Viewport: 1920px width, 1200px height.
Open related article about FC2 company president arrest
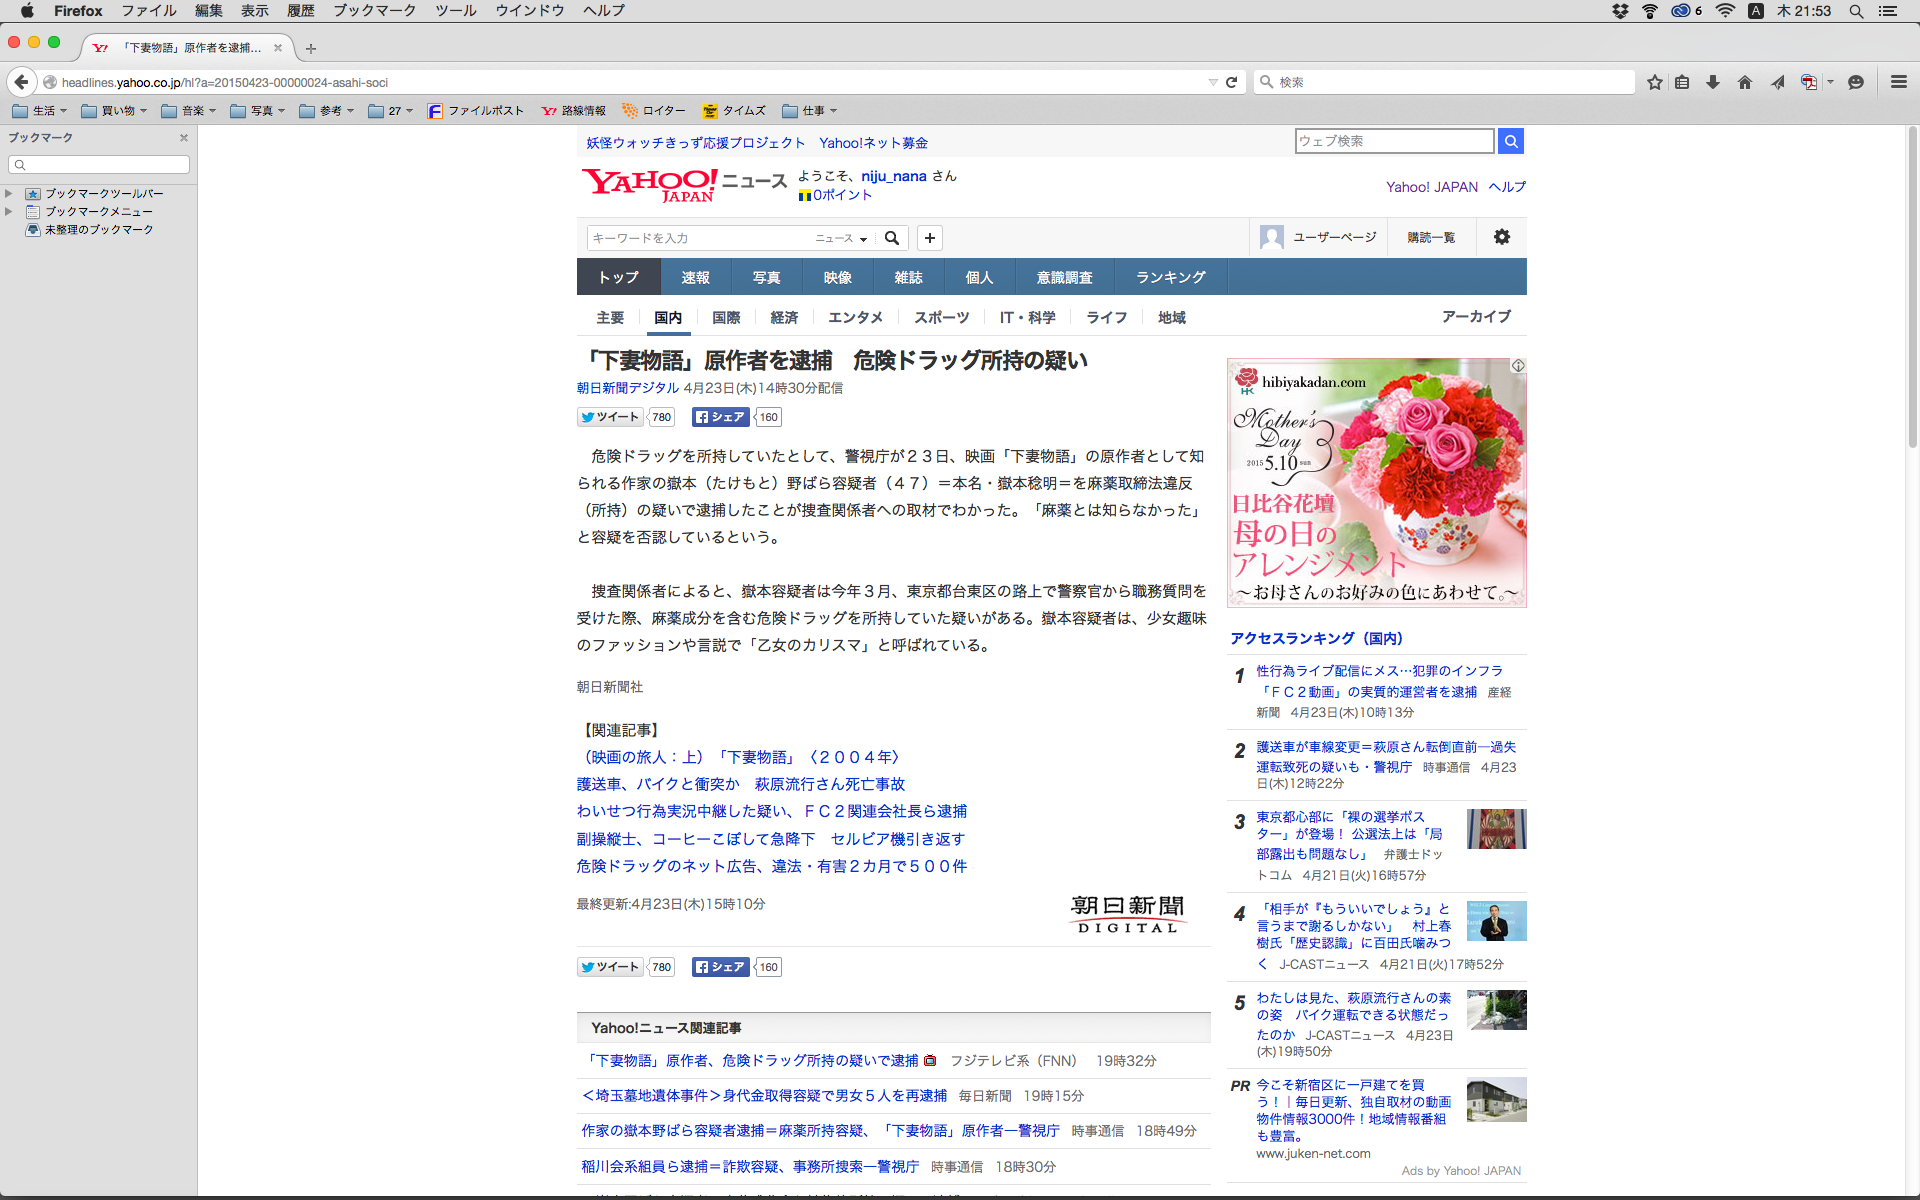pos(771,811)
